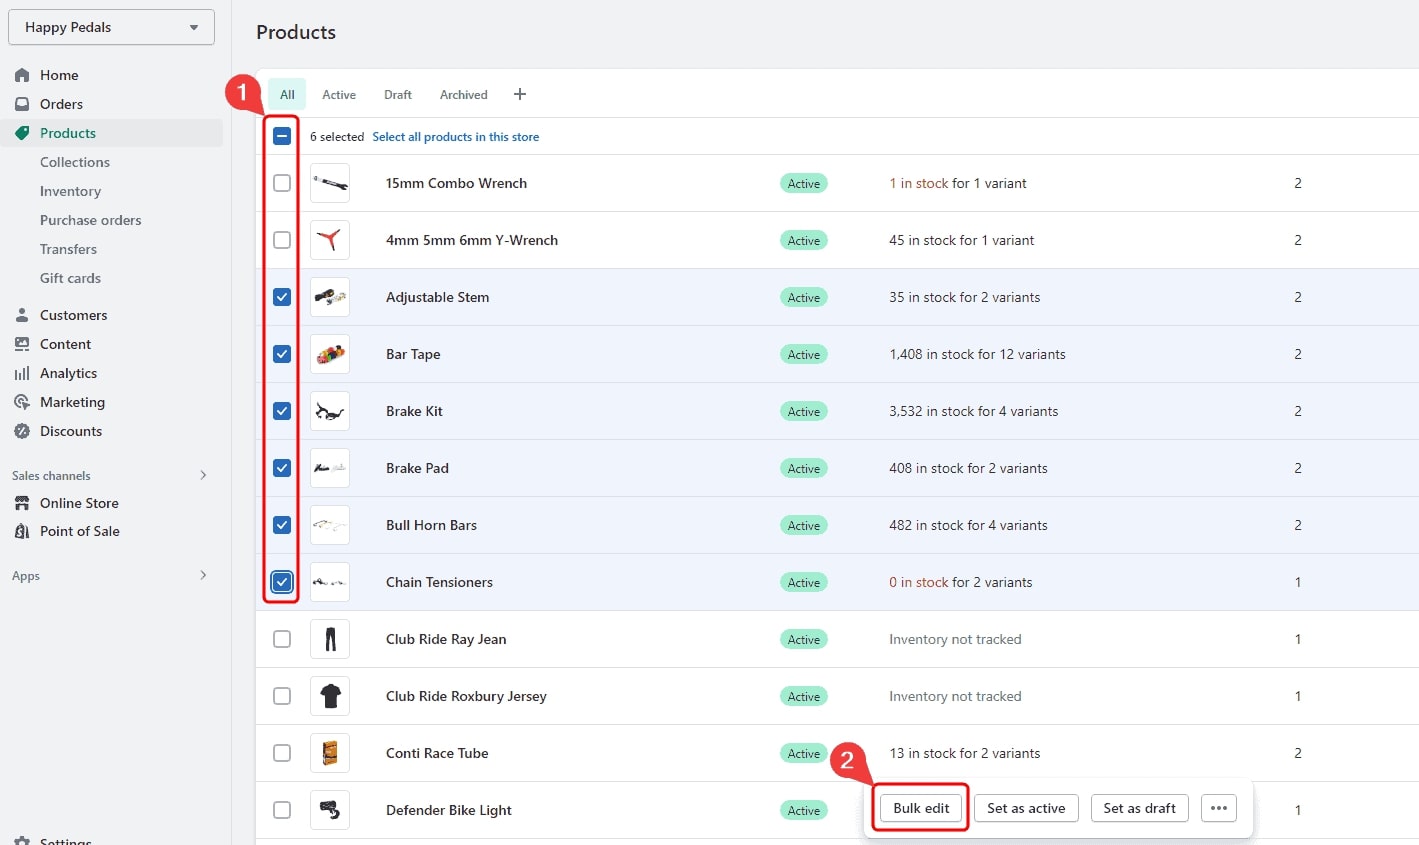This screenshot has width=1419, height=845.
Task: Open Defender Bike Light thumbnail
Action: coord(330,810)
